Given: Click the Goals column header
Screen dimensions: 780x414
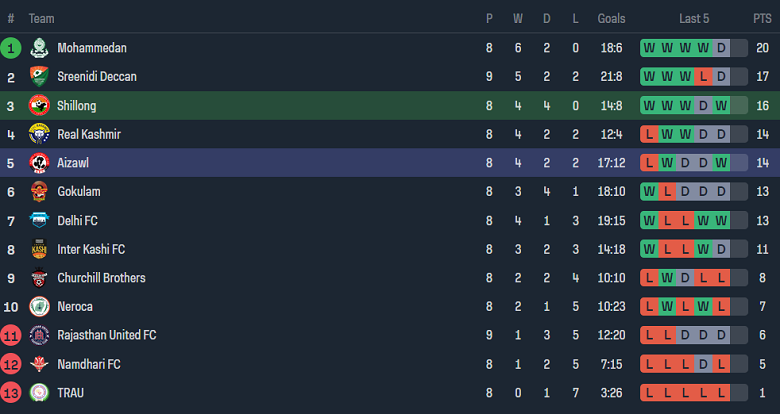Looking at the screenshot, I should click(x=611, y=18).
